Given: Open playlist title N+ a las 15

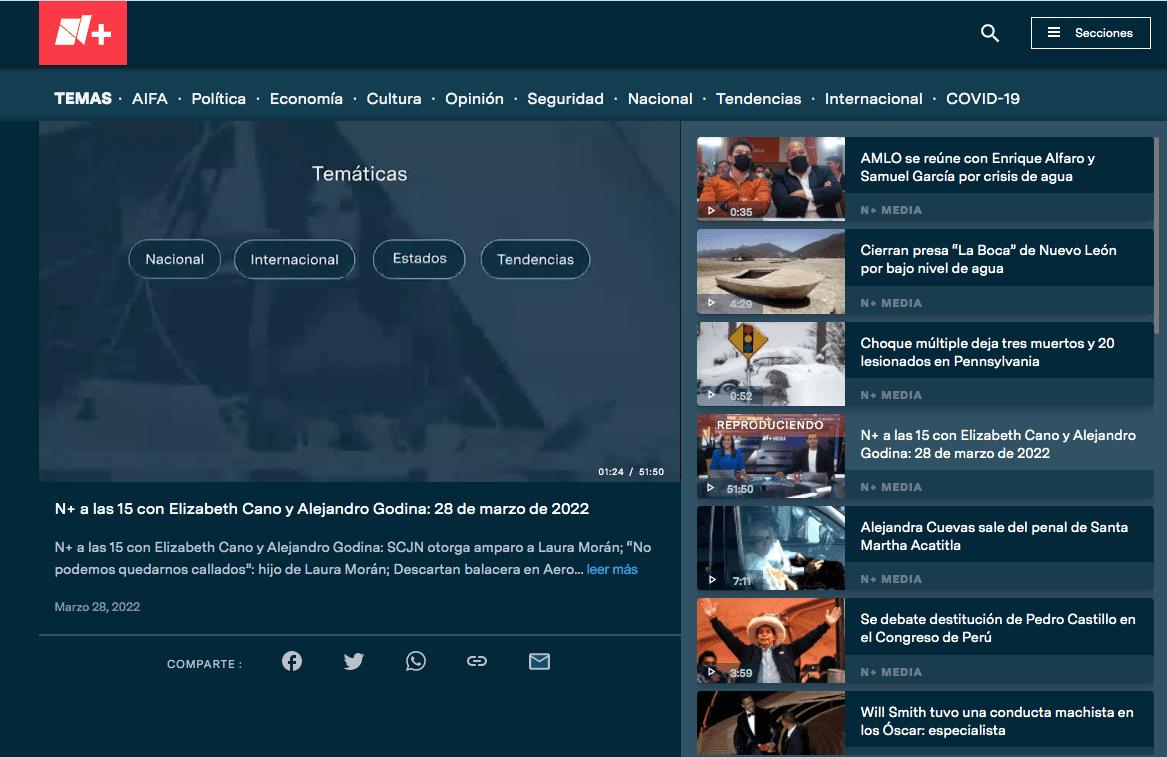Looking at the screenshot, I should (998, 444).
